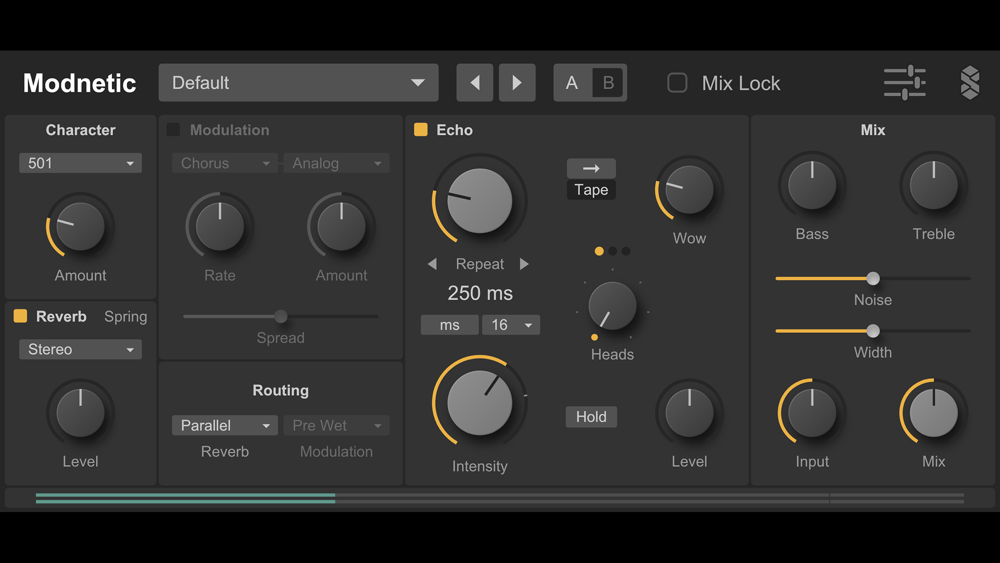Click the Heads label
The image size is (1000, 563).
(x=612, y=355)
